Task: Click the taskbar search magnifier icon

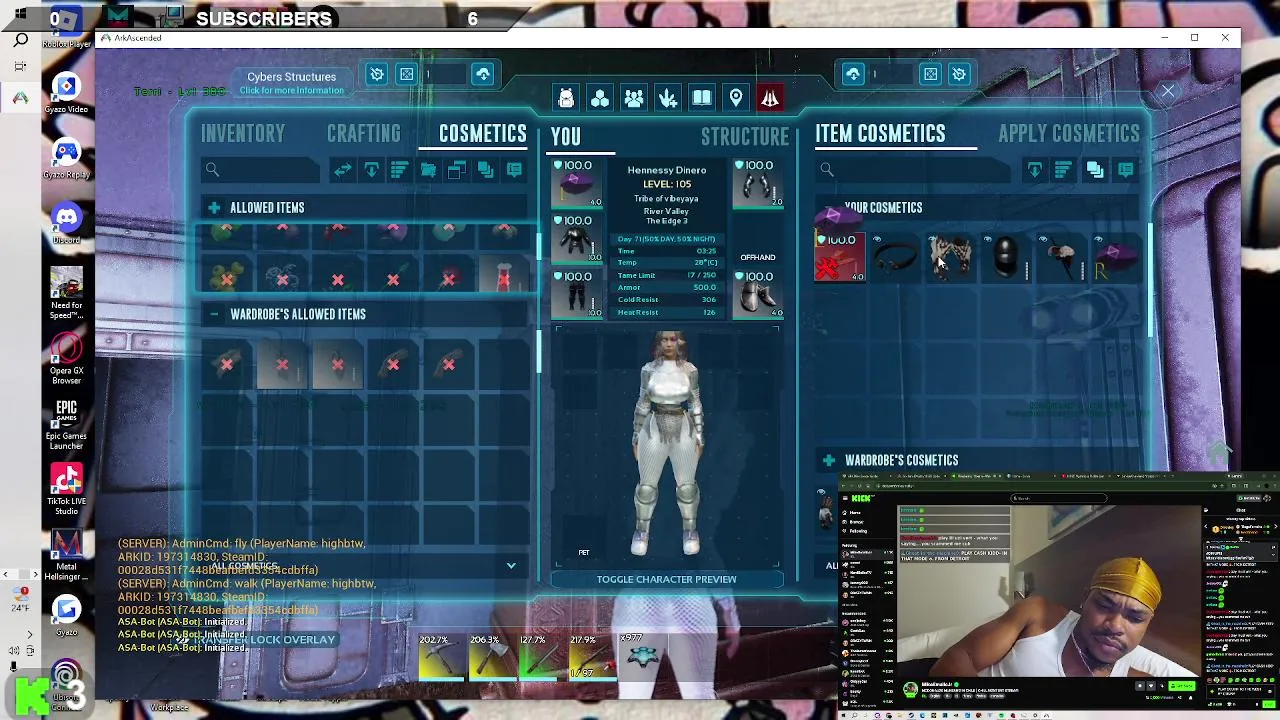Action: tap(20, 41)
